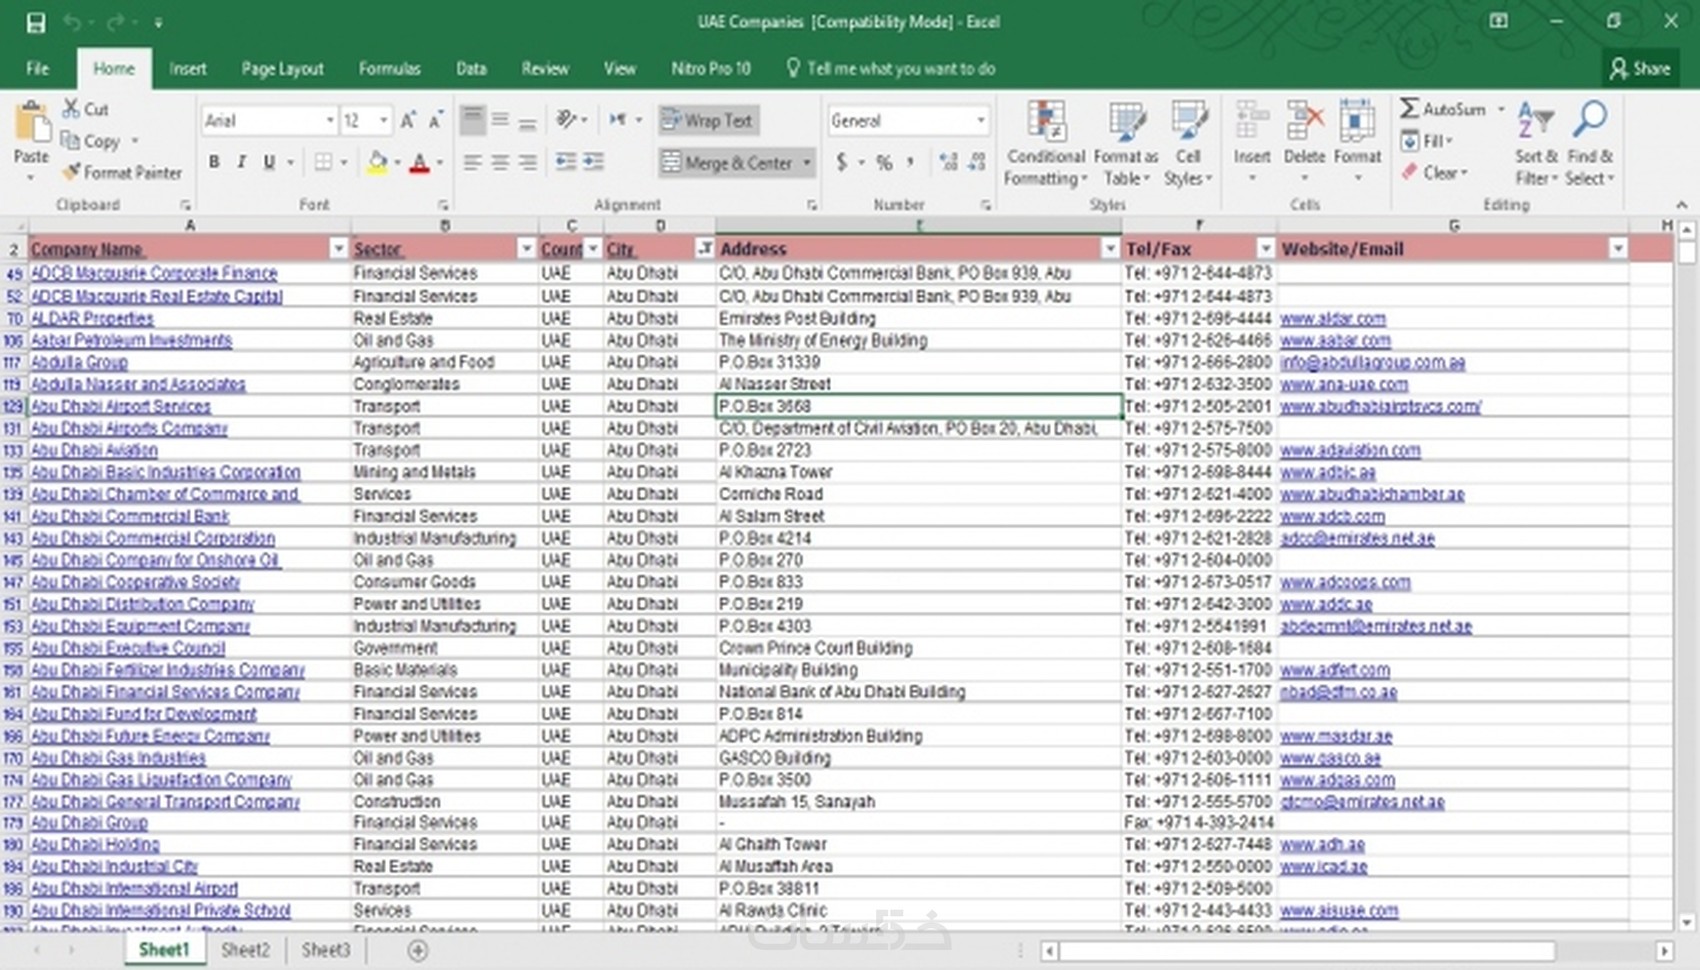Click the Copy icon in the Clipboard group
The image size is (1700, 970).
(70, 140)
